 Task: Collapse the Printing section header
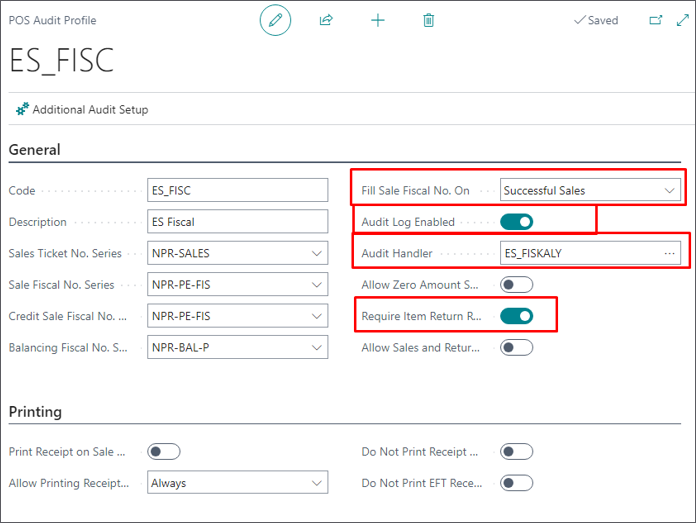36,412
